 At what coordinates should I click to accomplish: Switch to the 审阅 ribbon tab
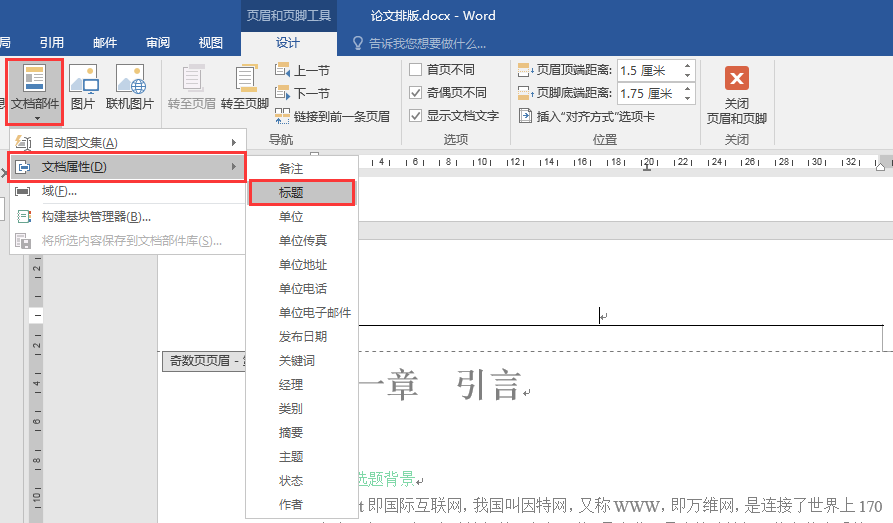(157, 43)
